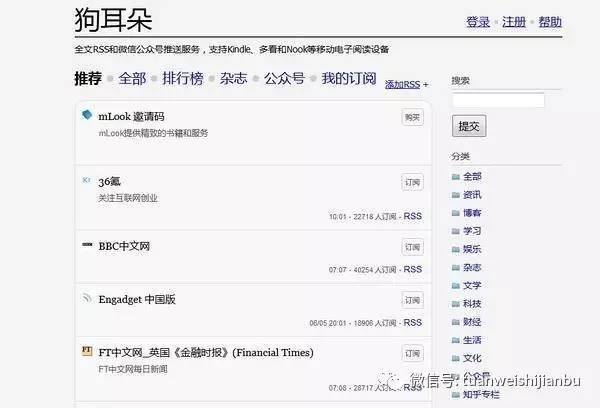Click folder icon beside 生活 category
Image resolution: width=600 pixels, height=408 pixels.
[455, 340]
